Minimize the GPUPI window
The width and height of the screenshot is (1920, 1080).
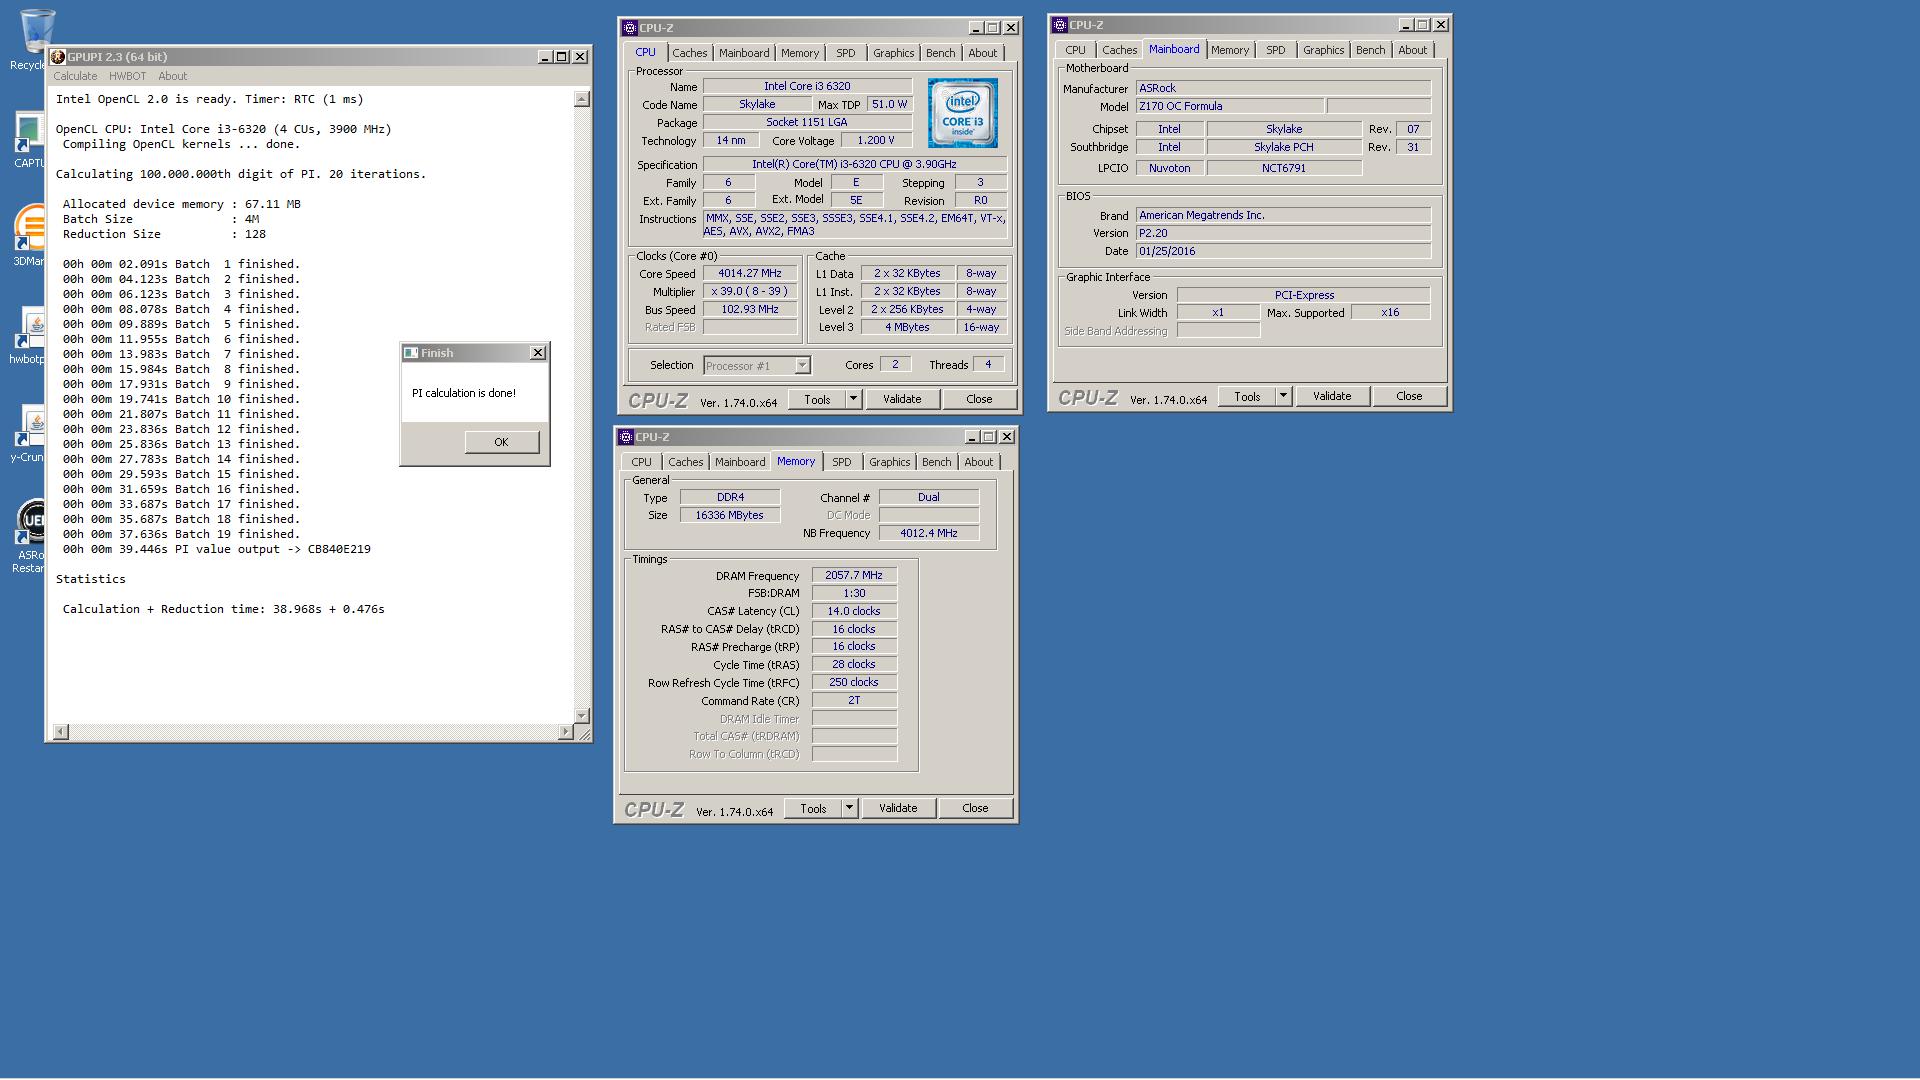click(545, 57)
